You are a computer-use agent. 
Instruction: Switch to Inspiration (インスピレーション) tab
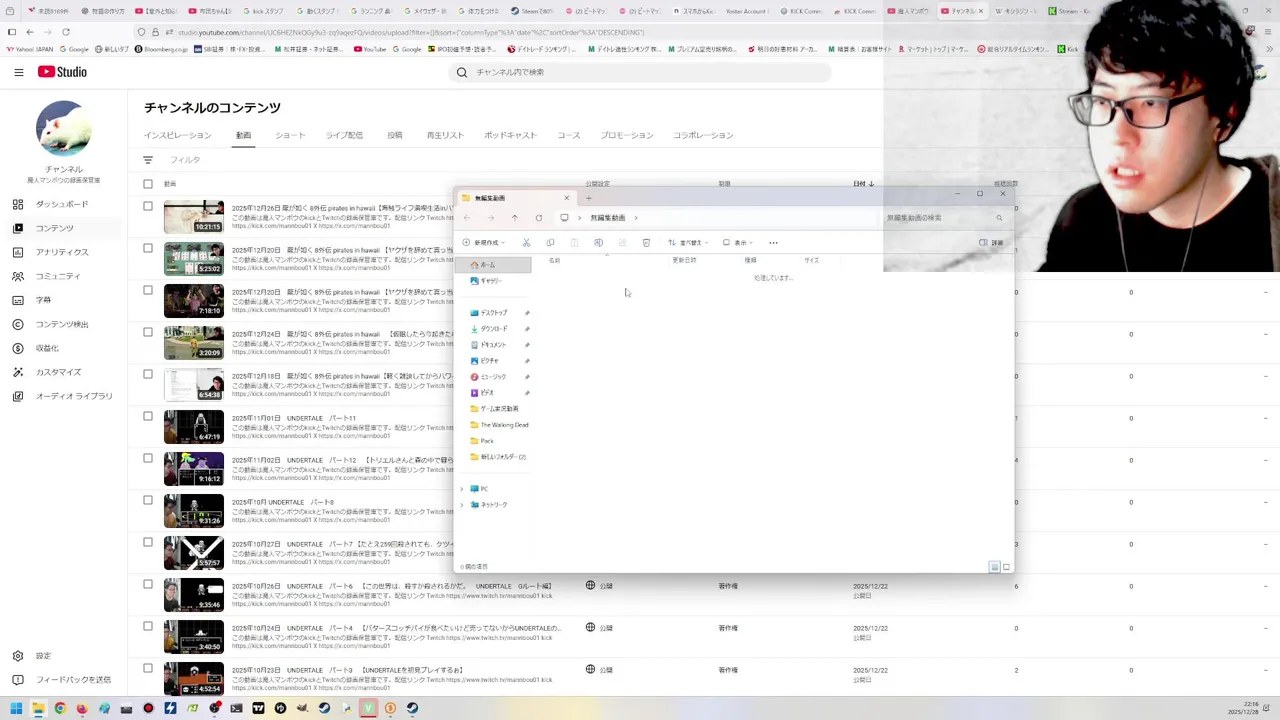[177, 135]
